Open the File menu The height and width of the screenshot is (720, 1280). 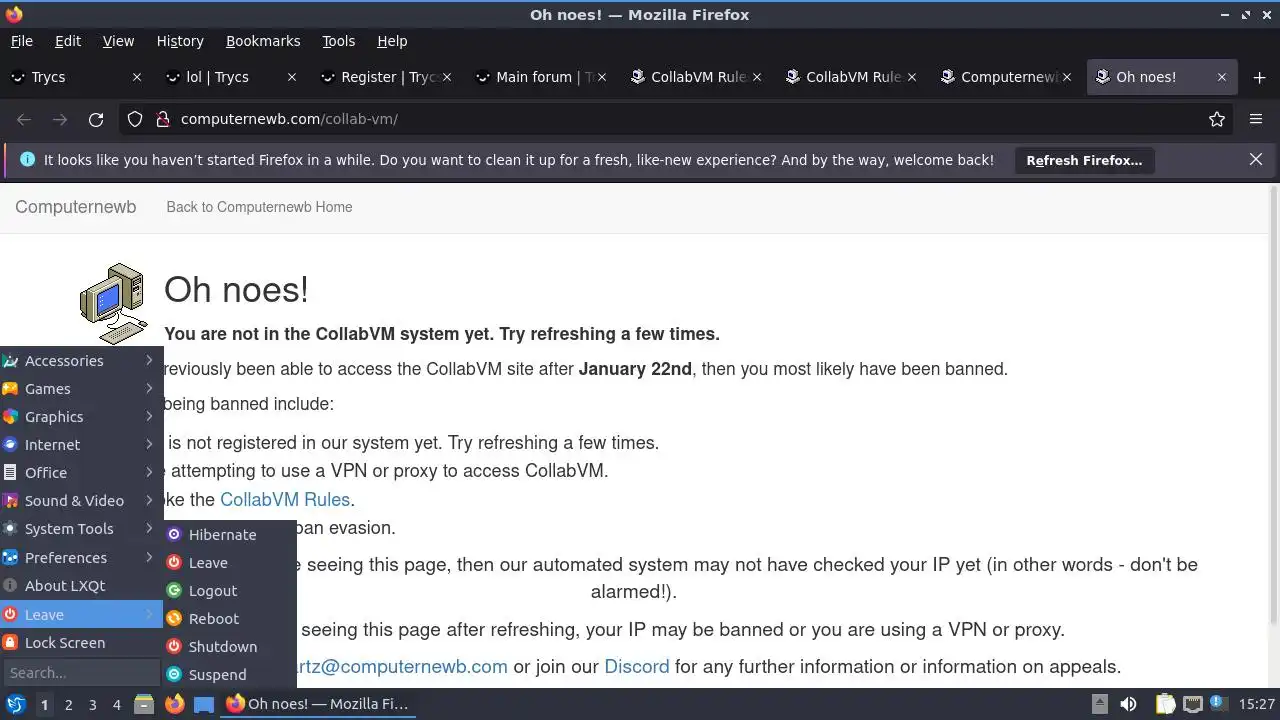[21, 41]
